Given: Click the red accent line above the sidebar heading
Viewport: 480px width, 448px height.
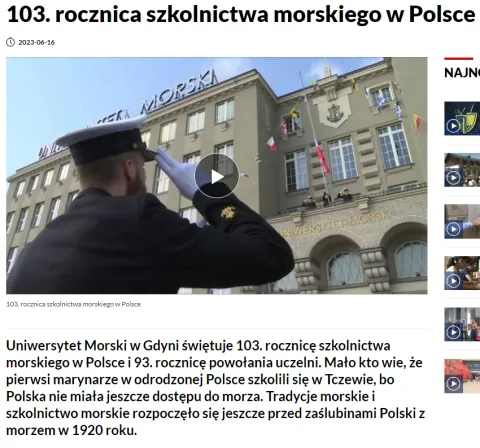Looking at the screenshot, I should tap(458, 59).
